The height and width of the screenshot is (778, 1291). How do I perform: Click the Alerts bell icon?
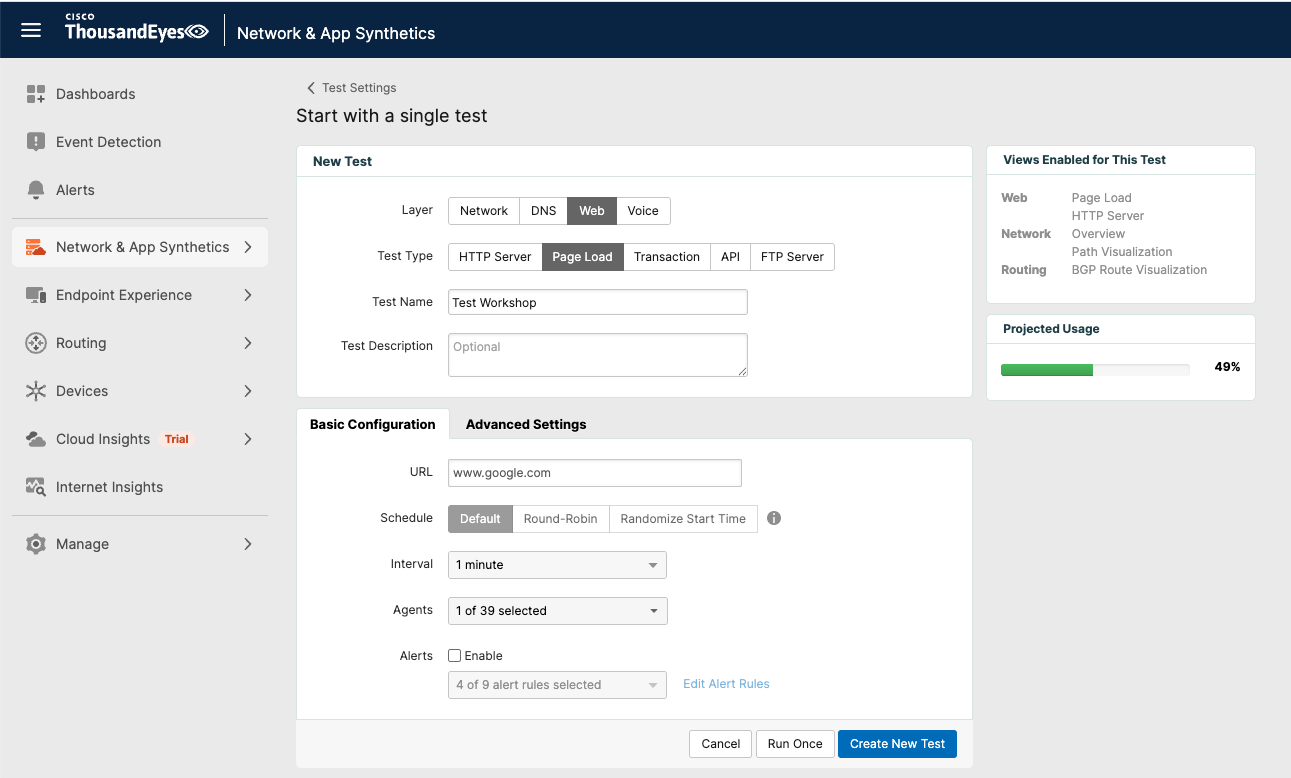click(x=36, y=190)
